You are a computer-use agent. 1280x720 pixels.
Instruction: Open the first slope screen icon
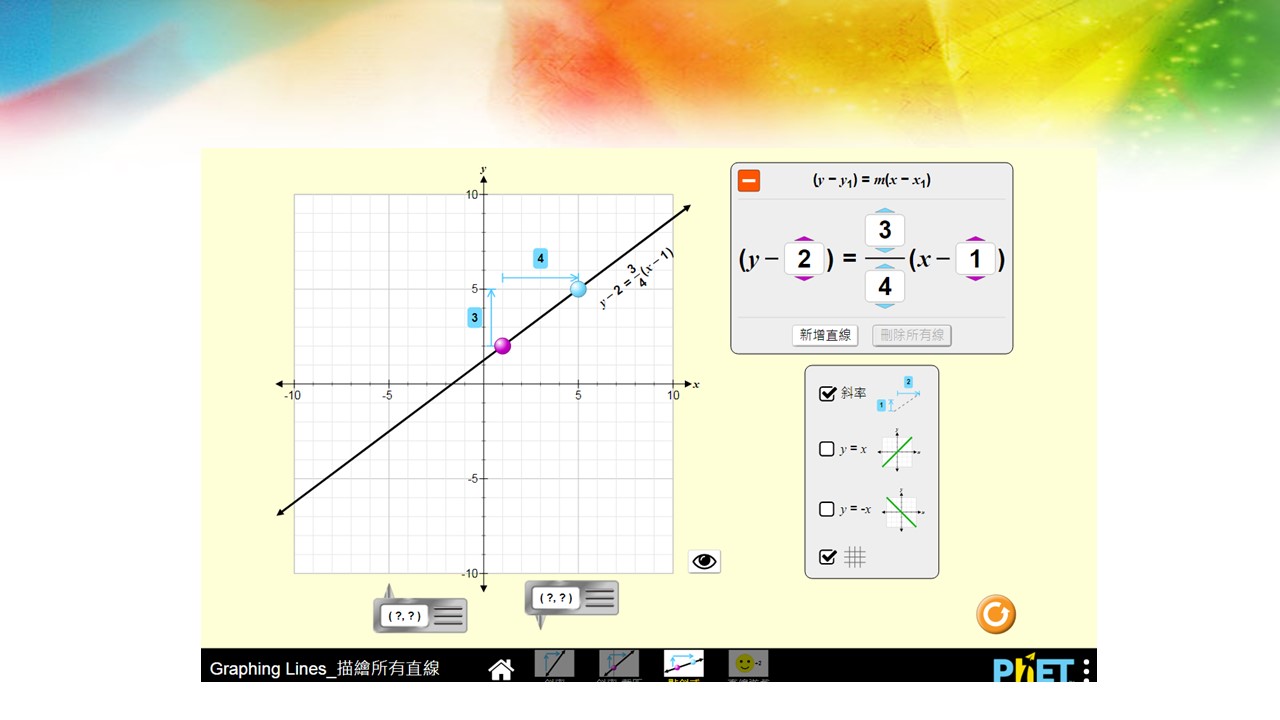click(x=554, y=664)
